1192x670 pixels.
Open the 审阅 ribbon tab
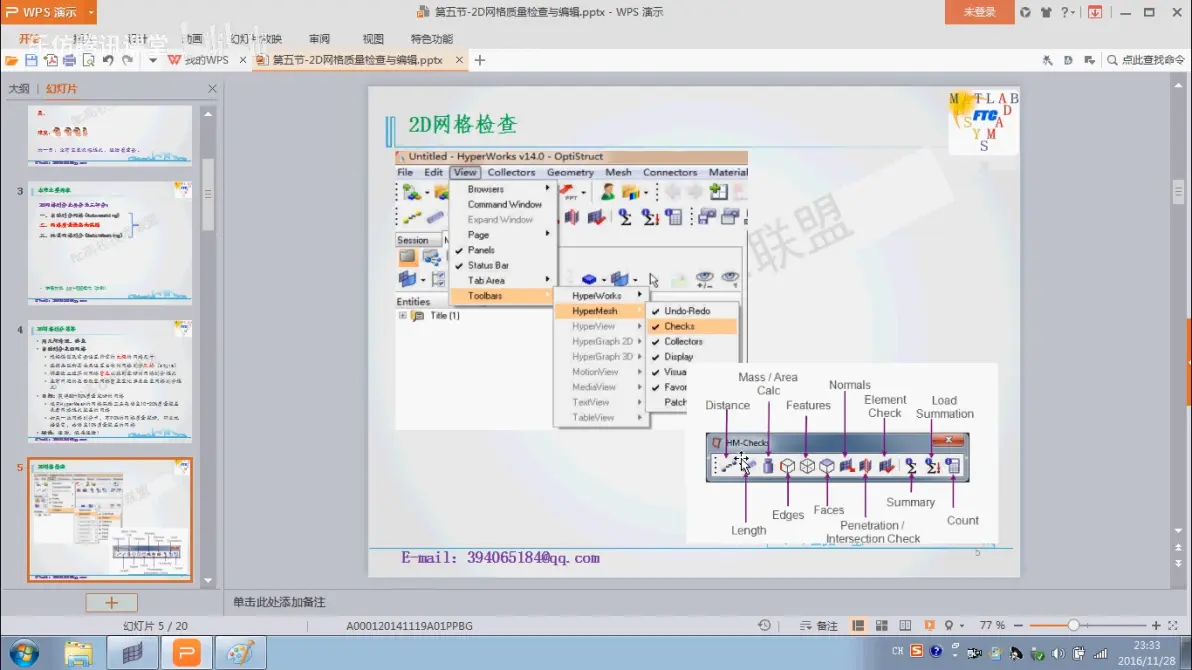coord(319,39)
